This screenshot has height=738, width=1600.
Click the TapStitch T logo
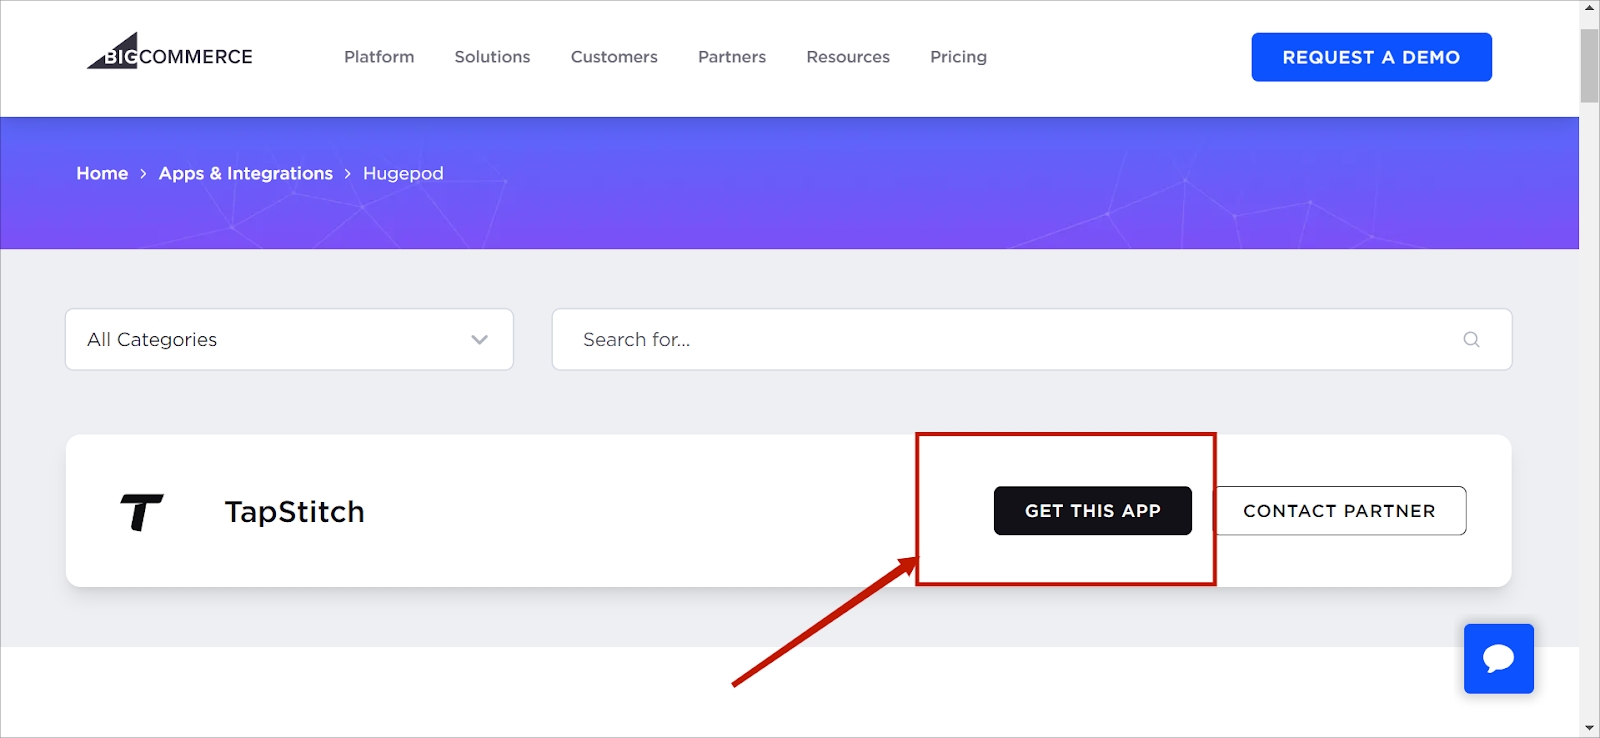[141, 512]
